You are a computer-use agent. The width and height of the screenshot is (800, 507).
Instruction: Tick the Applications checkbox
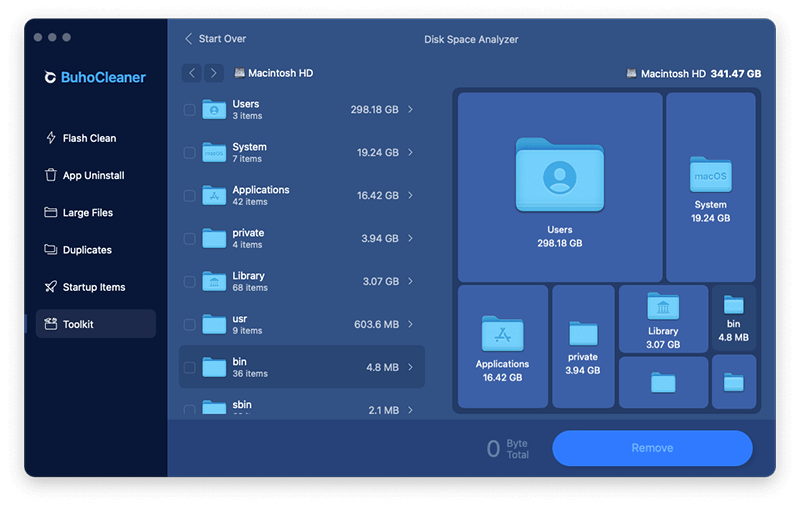coord(189,195)
